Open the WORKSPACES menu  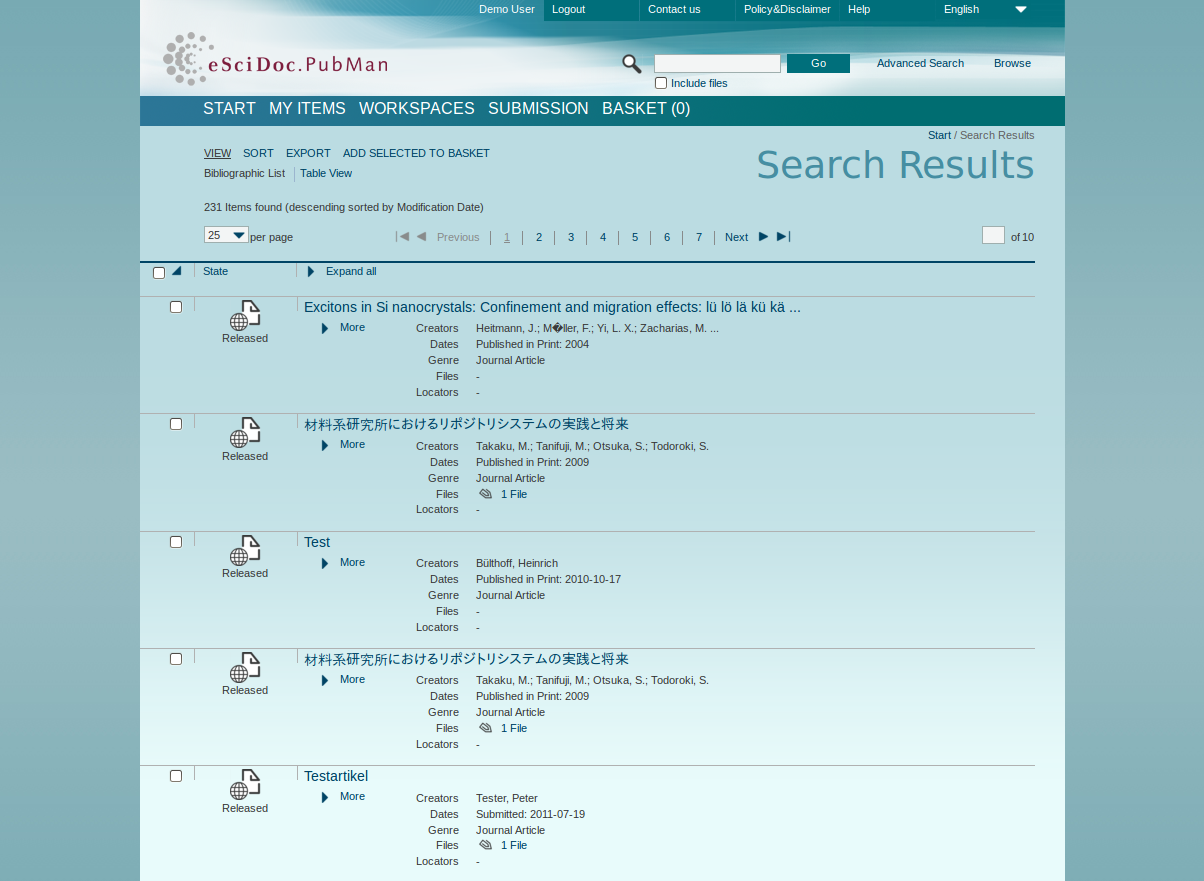point(416,109)
